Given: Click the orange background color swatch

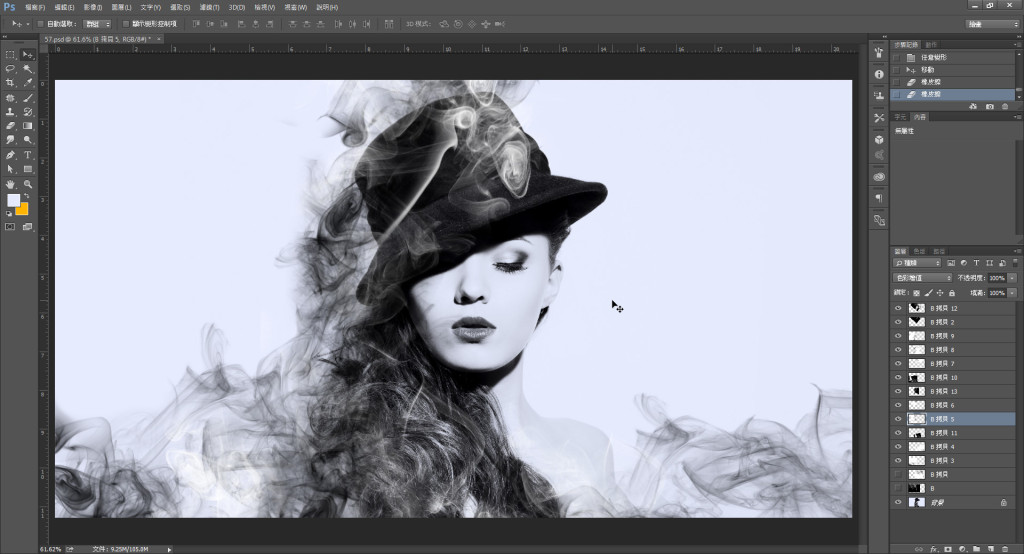Looking at the screenshot, I should pos(23,209).
